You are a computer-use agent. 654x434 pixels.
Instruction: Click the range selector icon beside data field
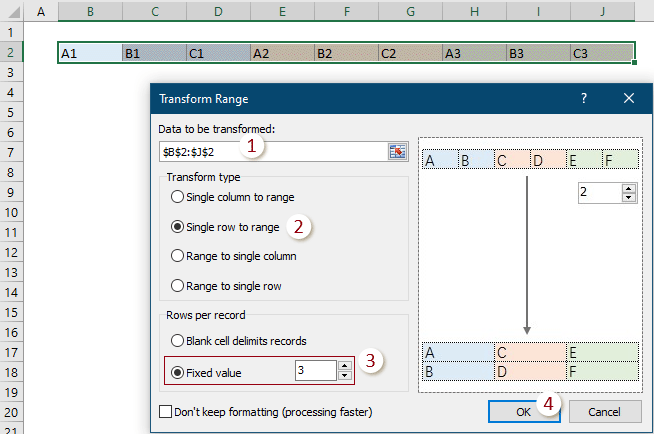point(397,152)
